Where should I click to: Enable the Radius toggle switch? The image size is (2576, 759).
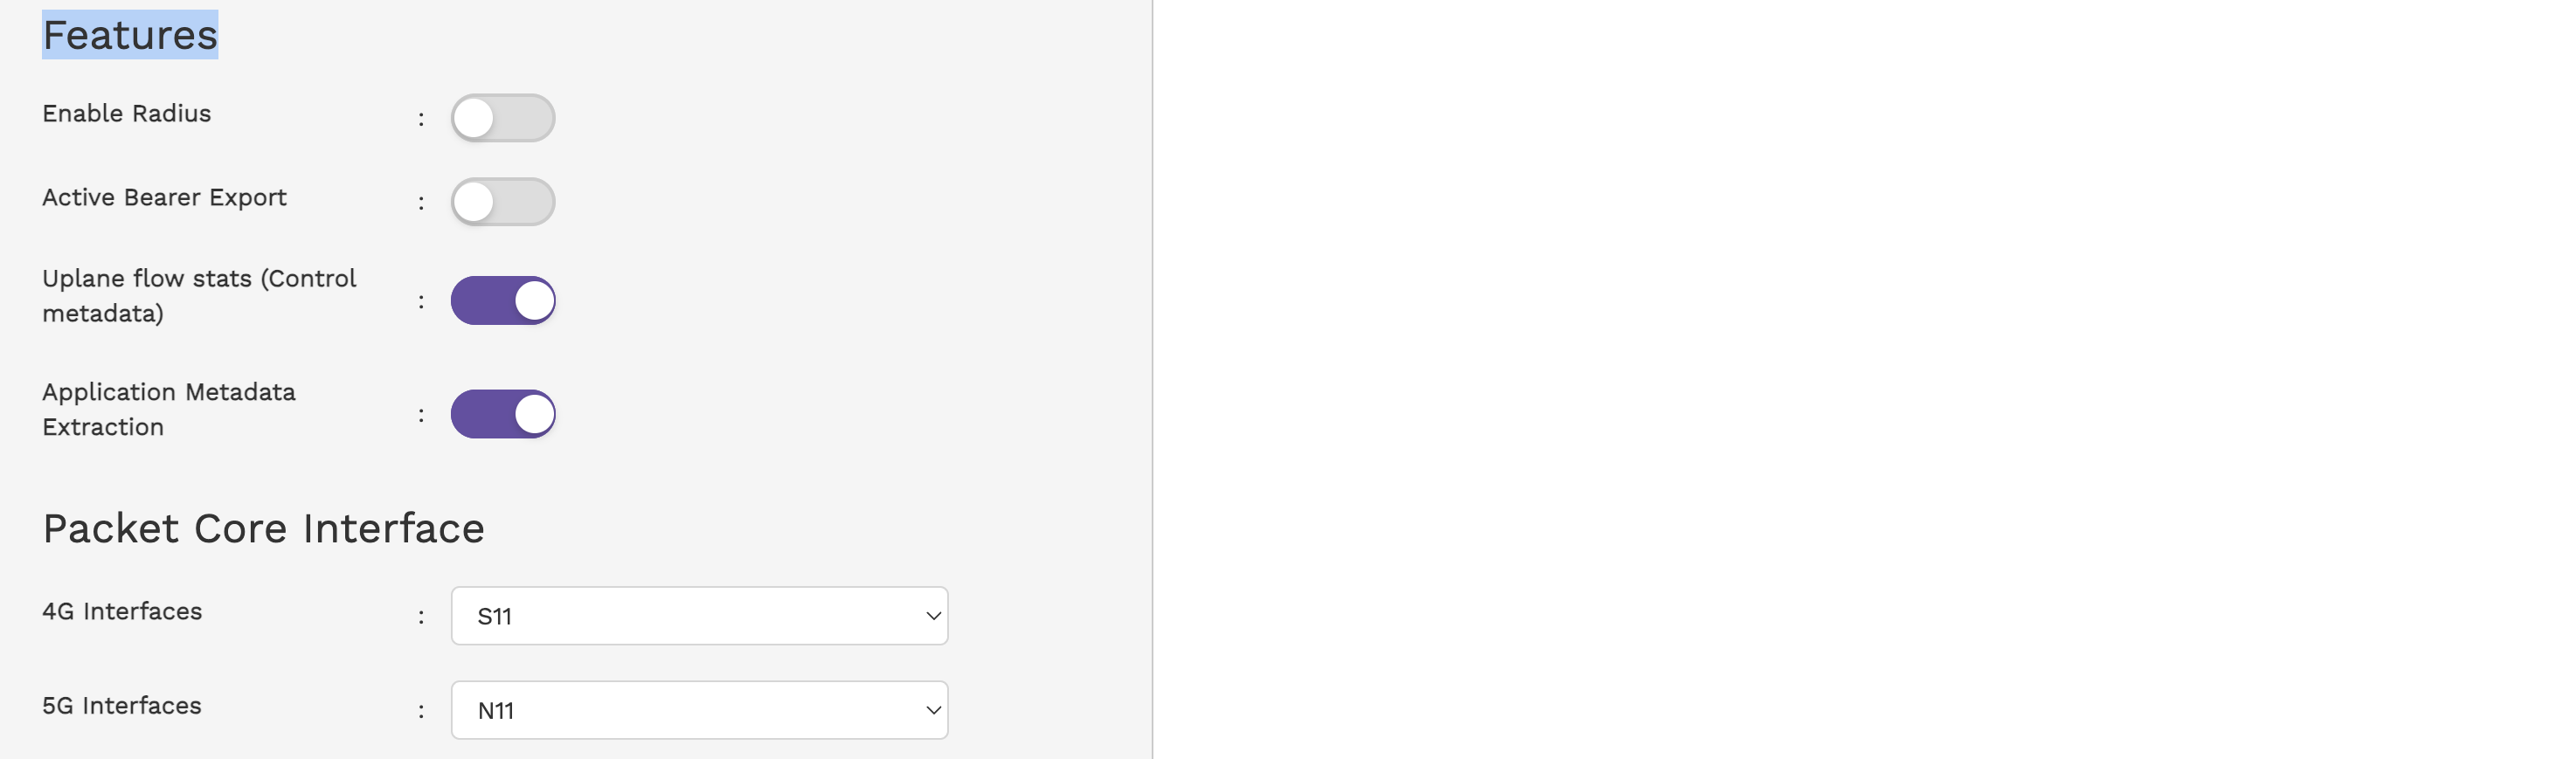(503, 118)
